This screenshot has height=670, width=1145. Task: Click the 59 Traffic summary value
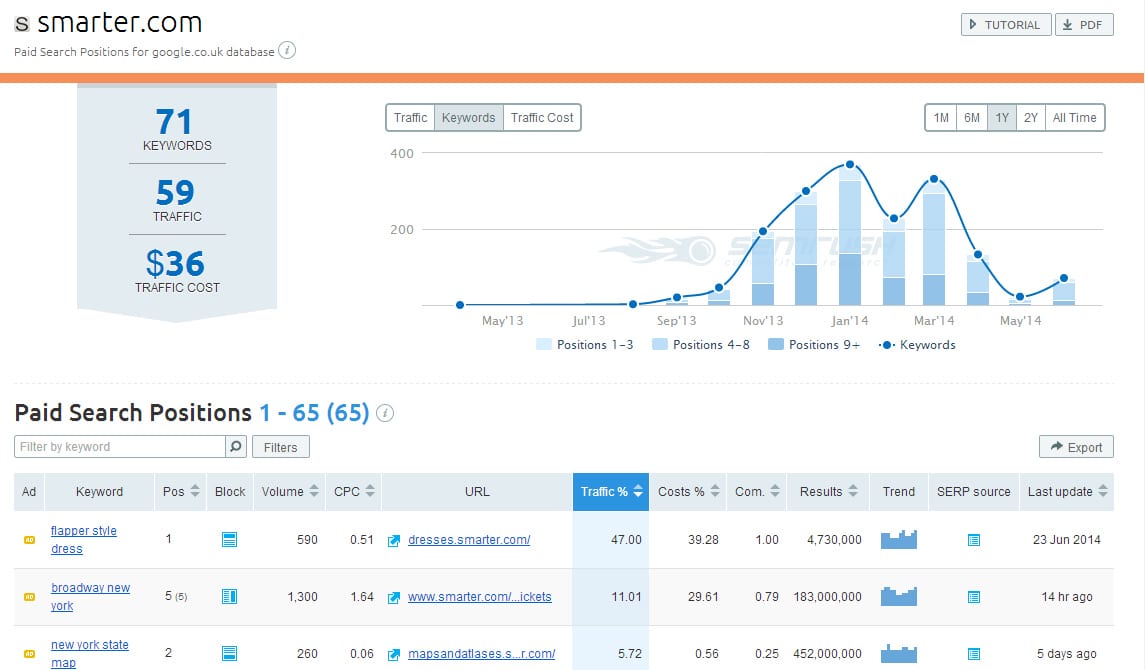click(x=175, y=193)
